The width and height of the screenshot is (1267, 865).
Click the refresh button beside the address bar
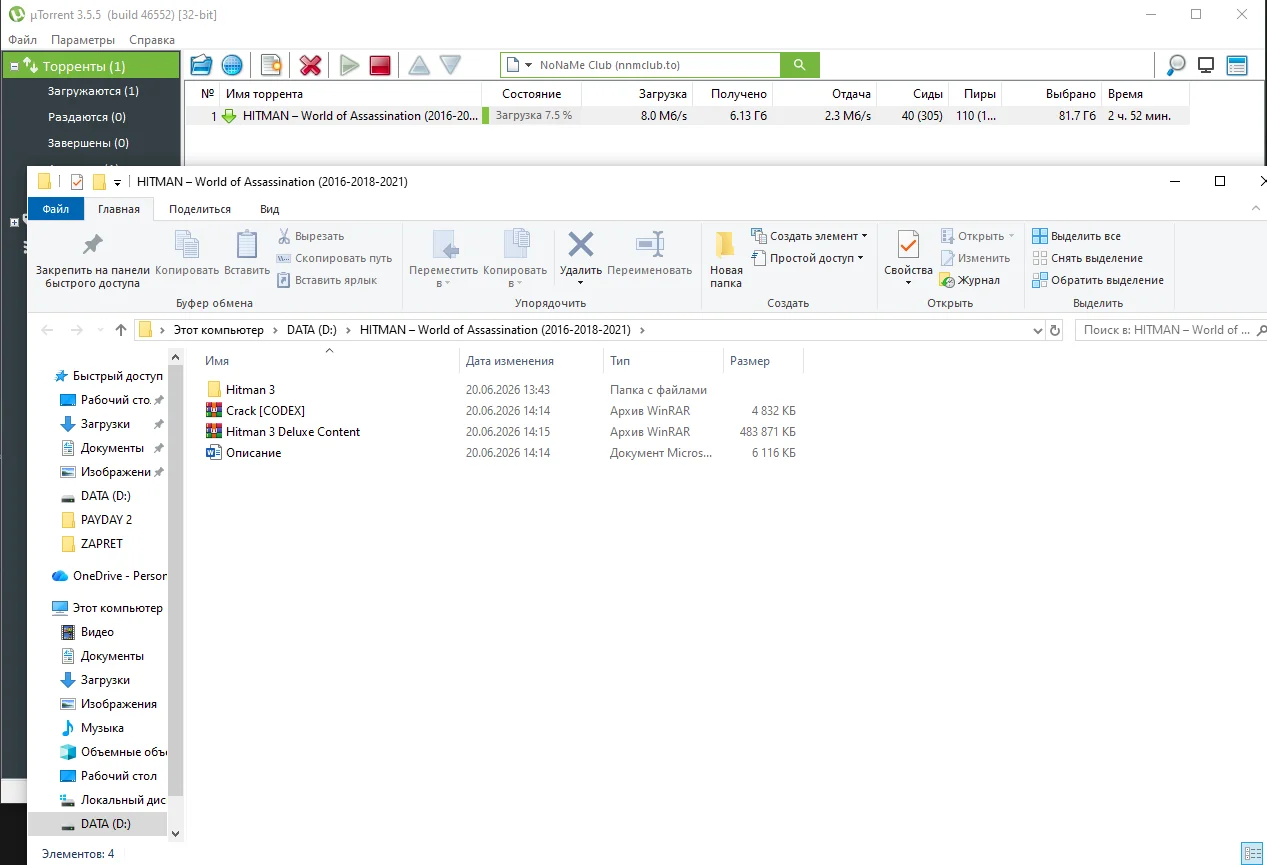(x=1054, y=330)
